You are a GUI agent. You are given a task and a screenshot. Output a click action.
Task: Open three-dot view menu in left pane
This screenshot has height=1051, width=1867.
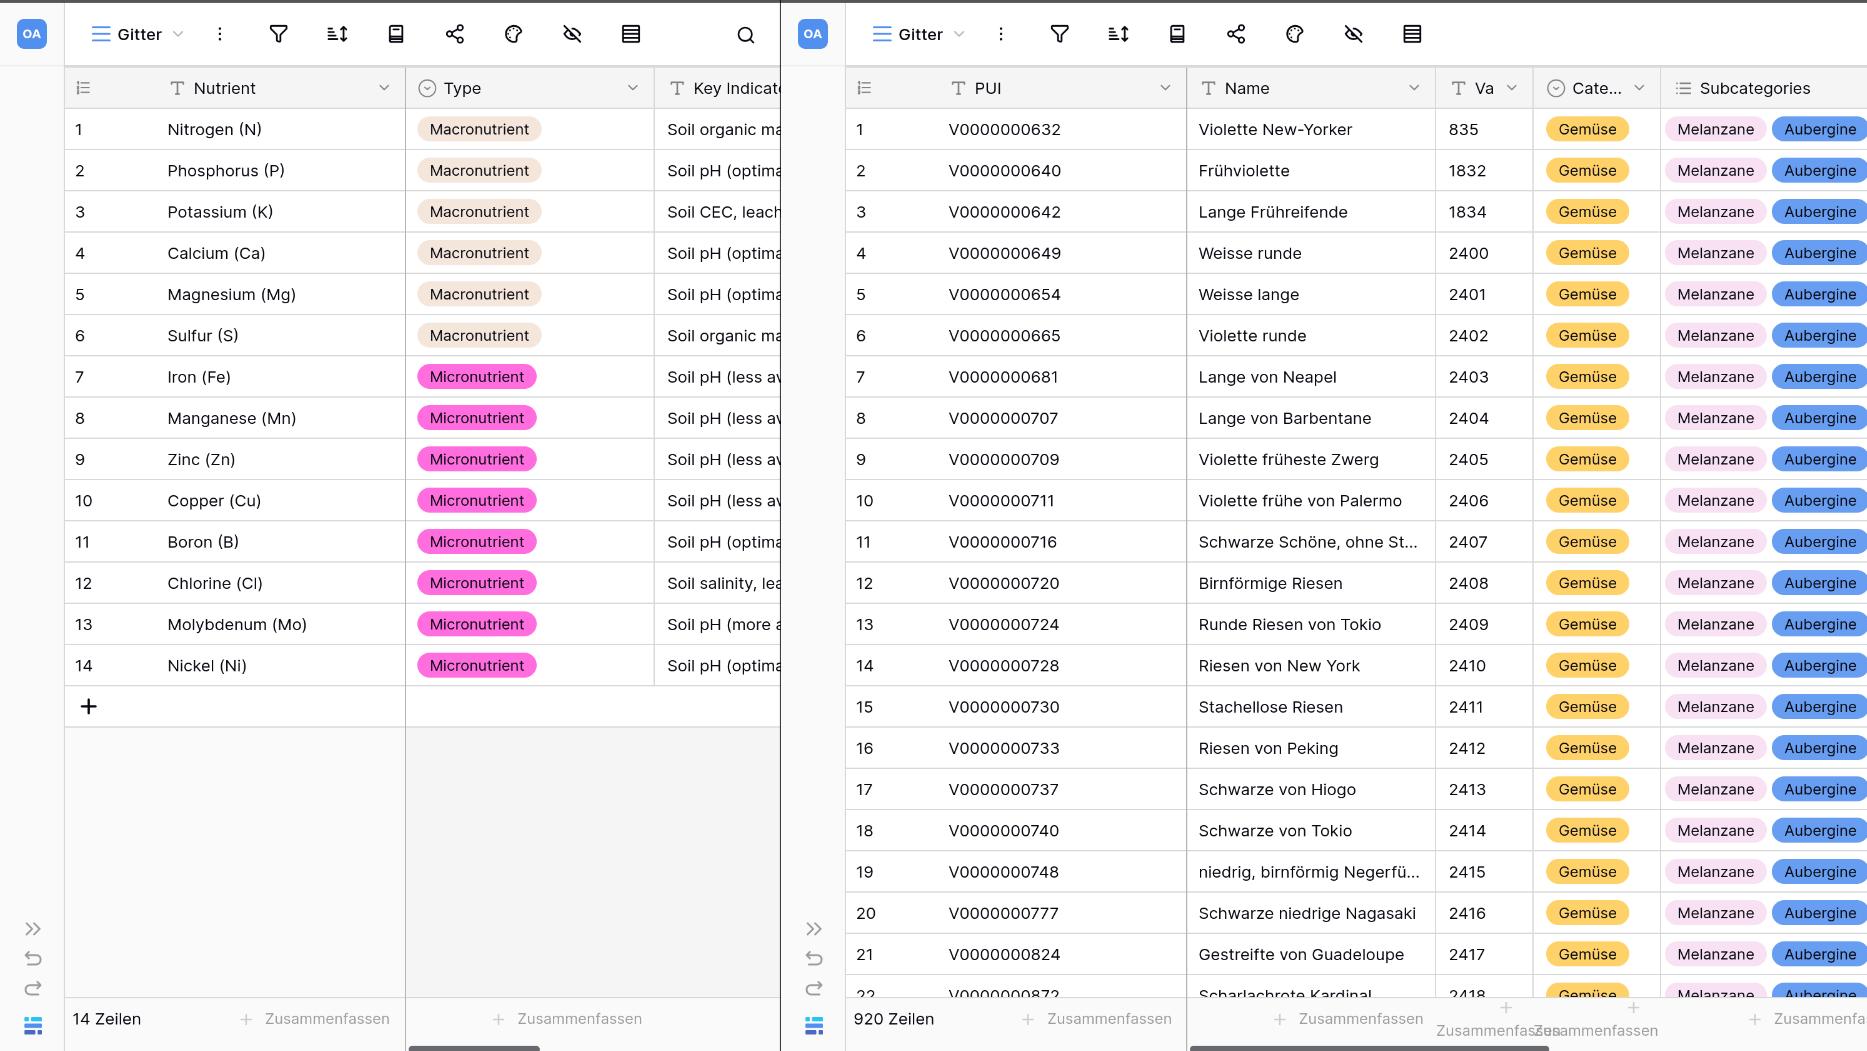(220, 34)
